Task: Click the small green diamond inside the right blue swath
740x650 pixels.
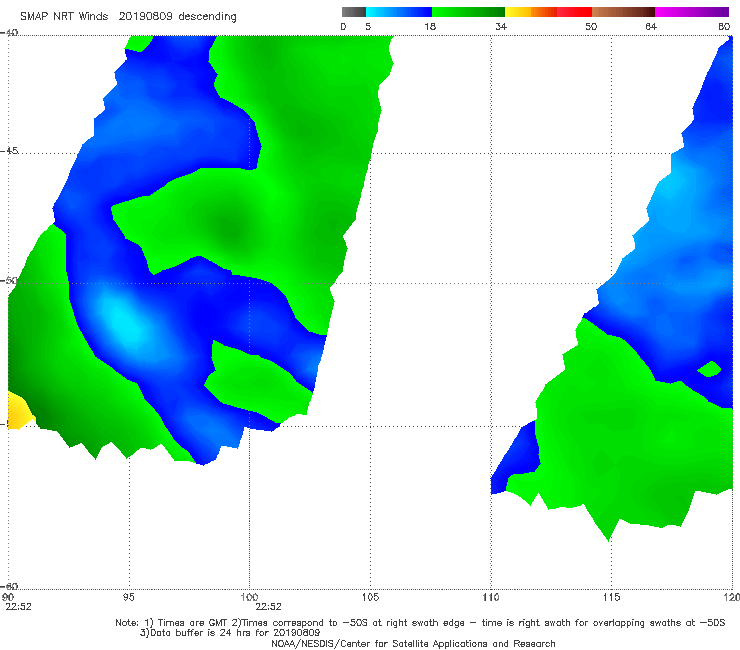Action: point(709,369)
